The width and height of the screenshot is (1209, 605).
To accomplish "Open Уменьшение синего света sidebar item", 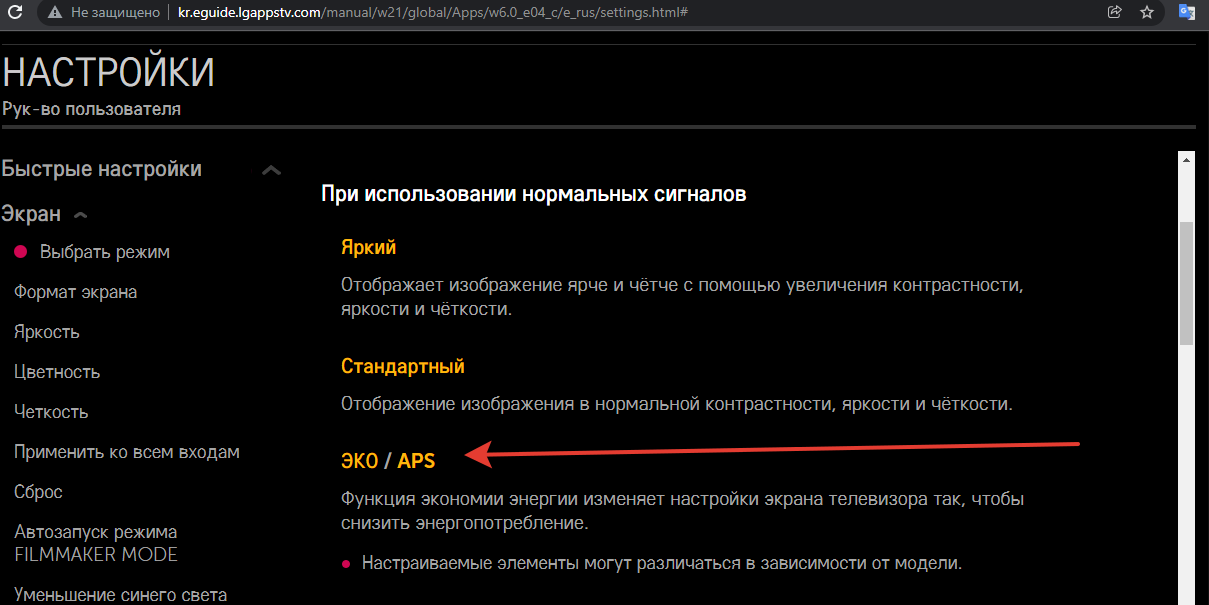I will [x=120, y=595].
